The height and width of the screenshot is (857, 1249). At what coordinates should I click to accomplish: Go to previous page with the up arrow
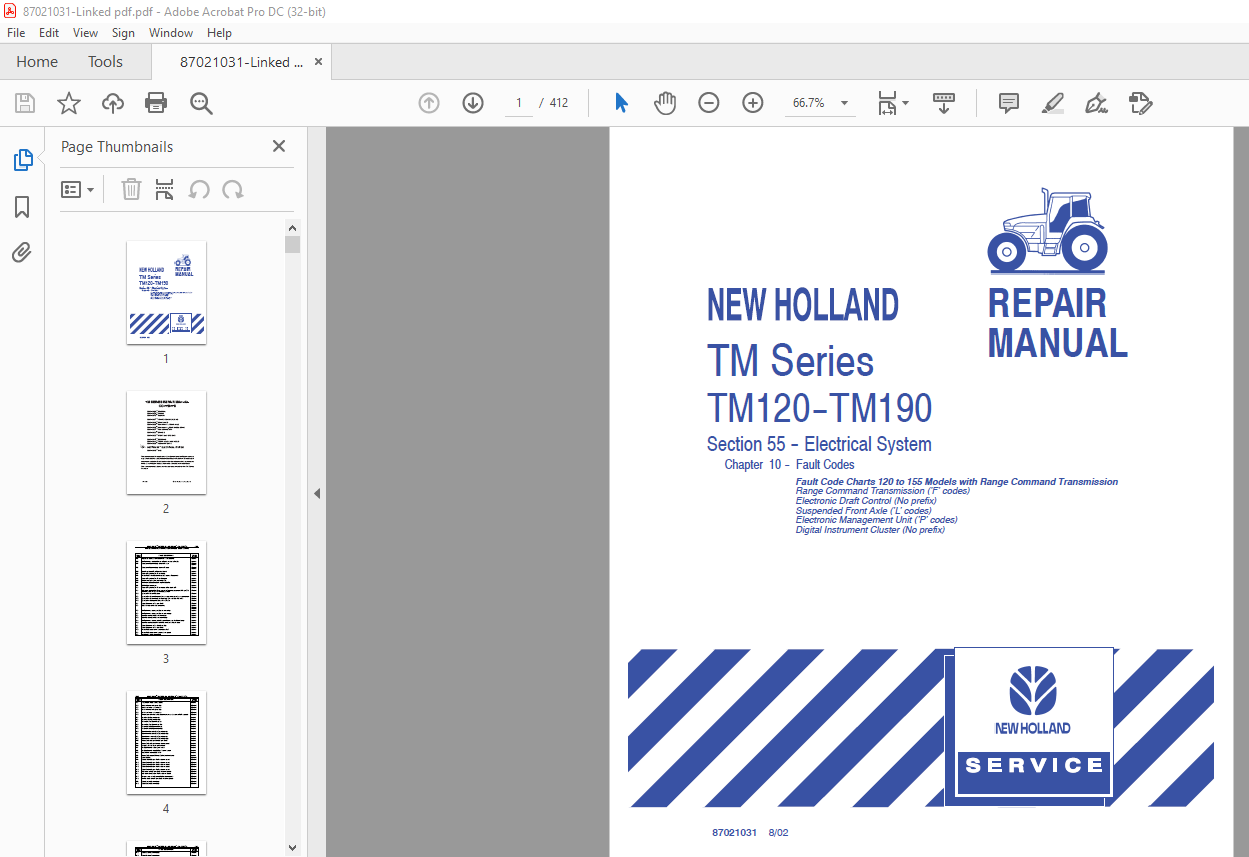429,103
